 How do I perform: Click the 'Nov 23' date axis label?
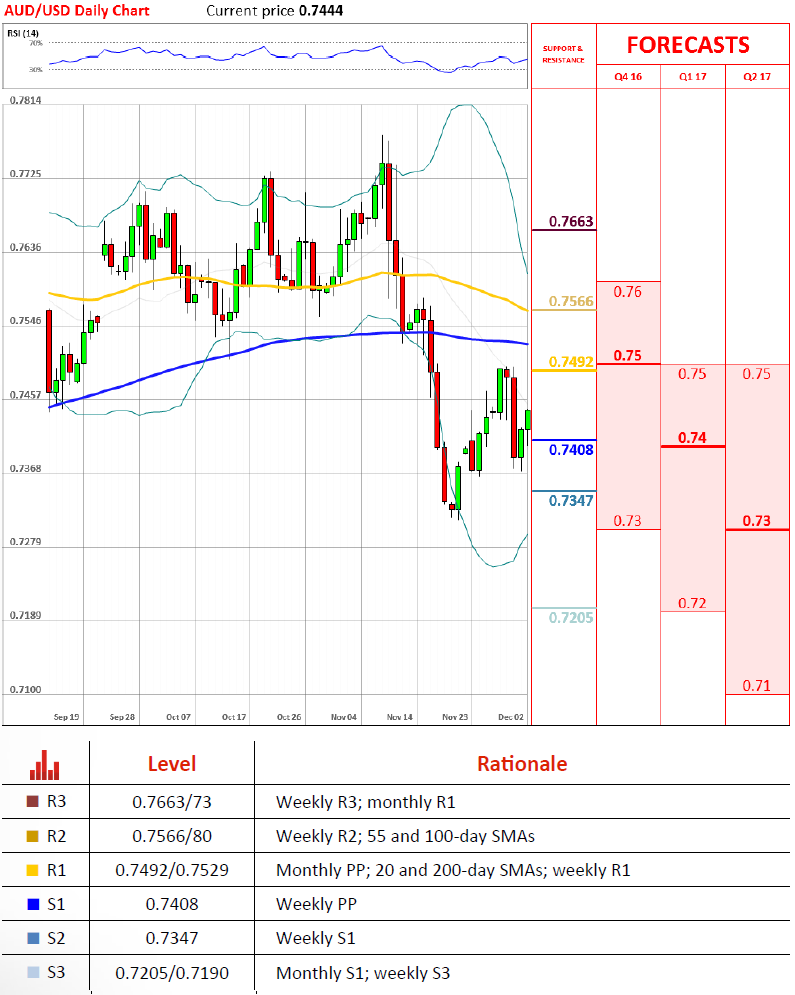(455, 717)
